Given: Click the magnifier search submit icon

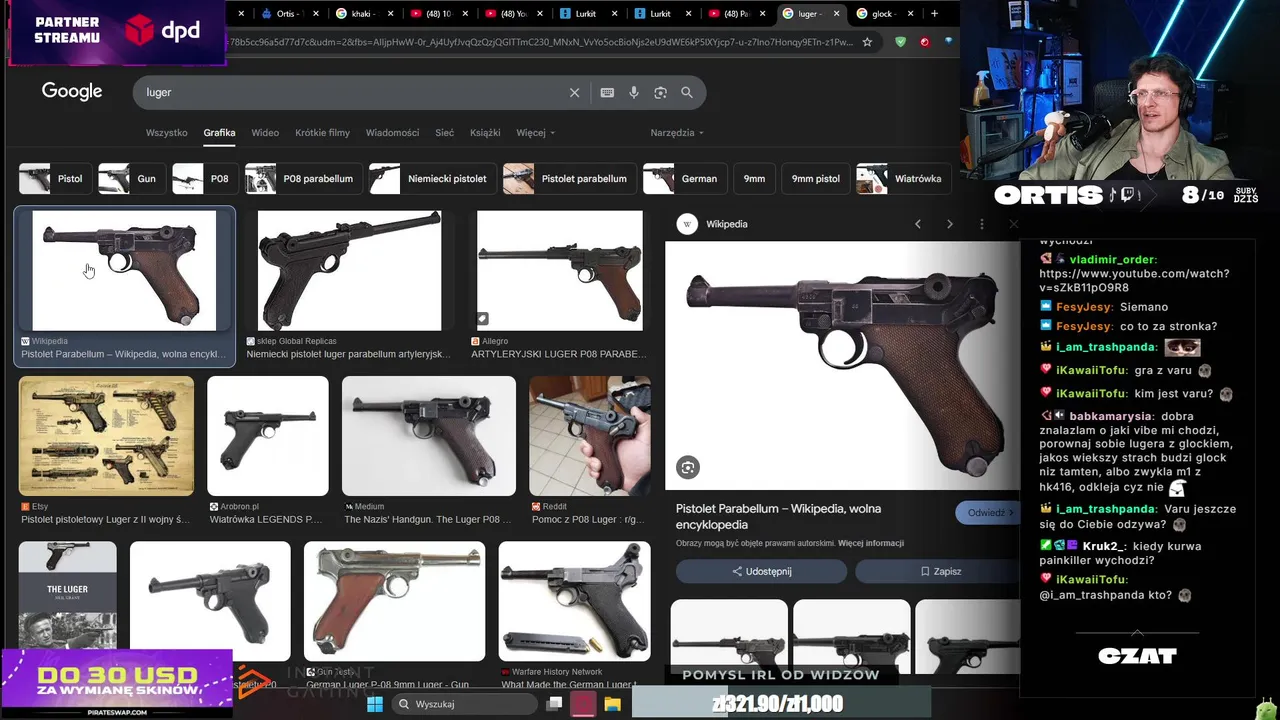Looking at the screenshot, I should [687, 92].
